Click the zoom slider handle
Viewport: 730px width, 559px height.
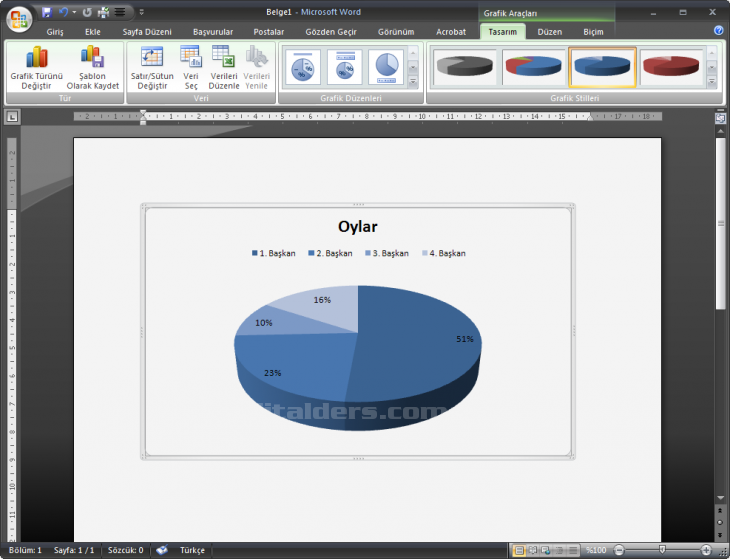click(662, 550)
